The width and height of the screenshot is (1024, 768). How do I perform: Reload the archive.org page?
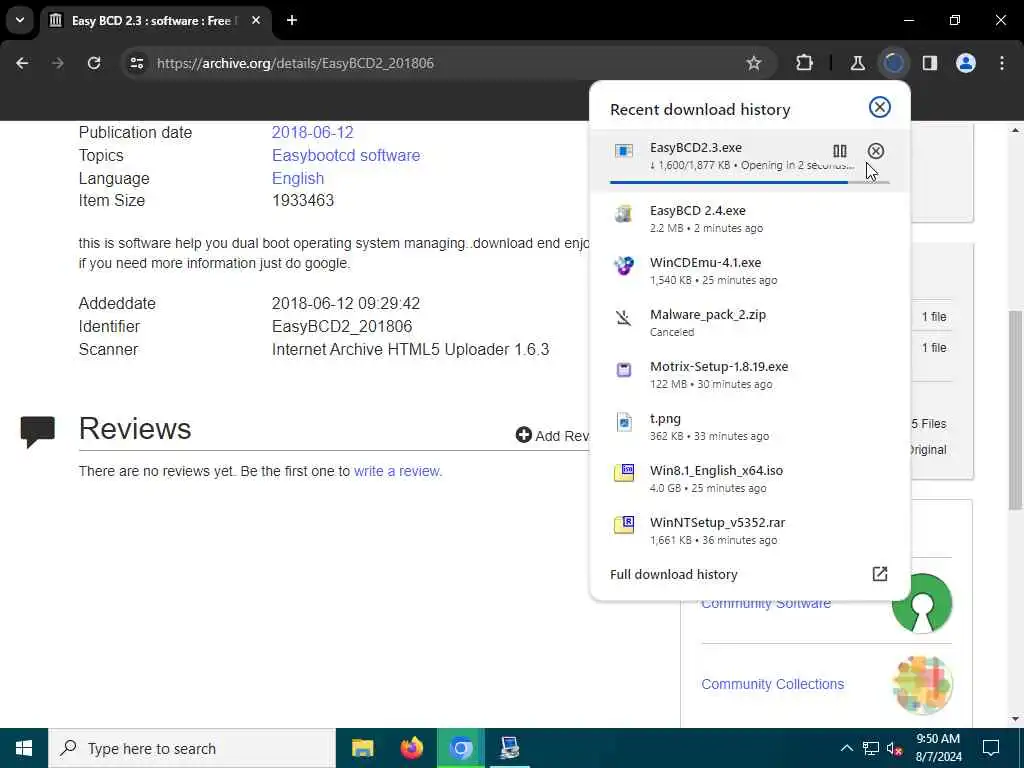pyautogui.click(x=94, y=63)
